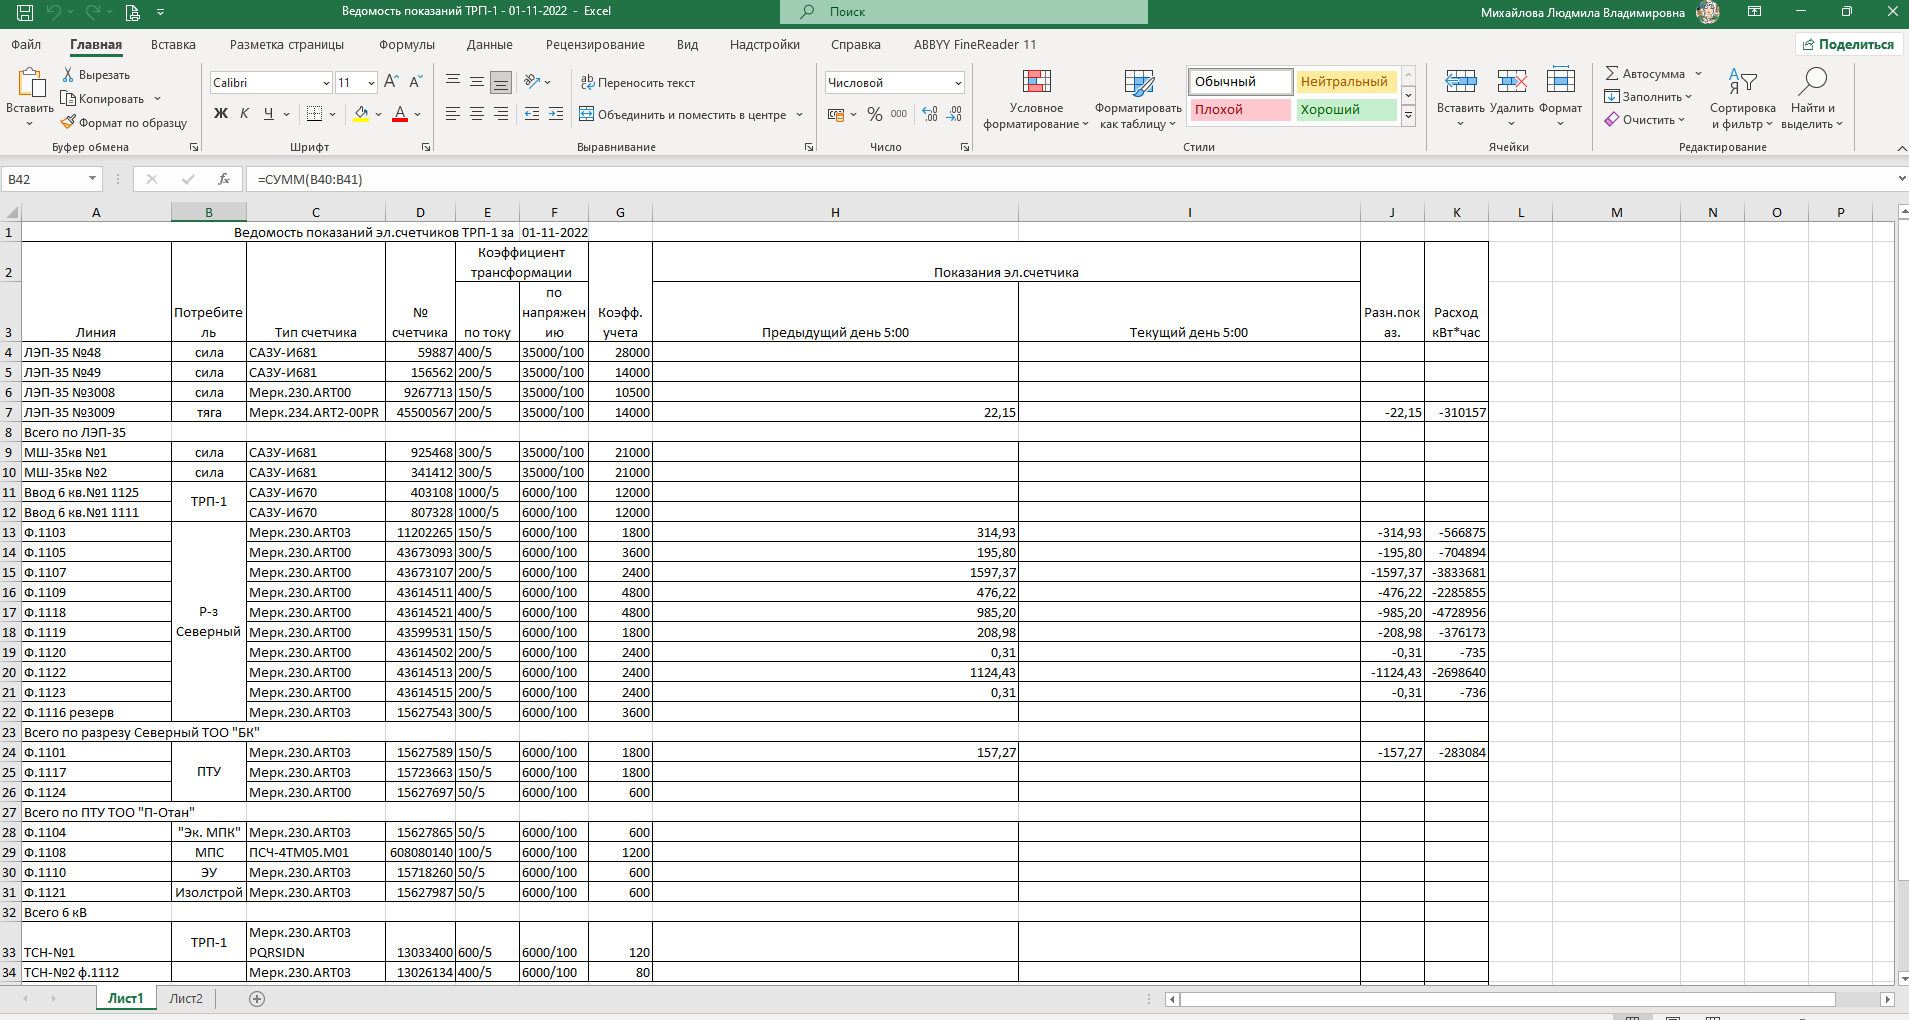Click the Поиск search field
This screenshot has height=1020, width=1909.
coord(963,12)
